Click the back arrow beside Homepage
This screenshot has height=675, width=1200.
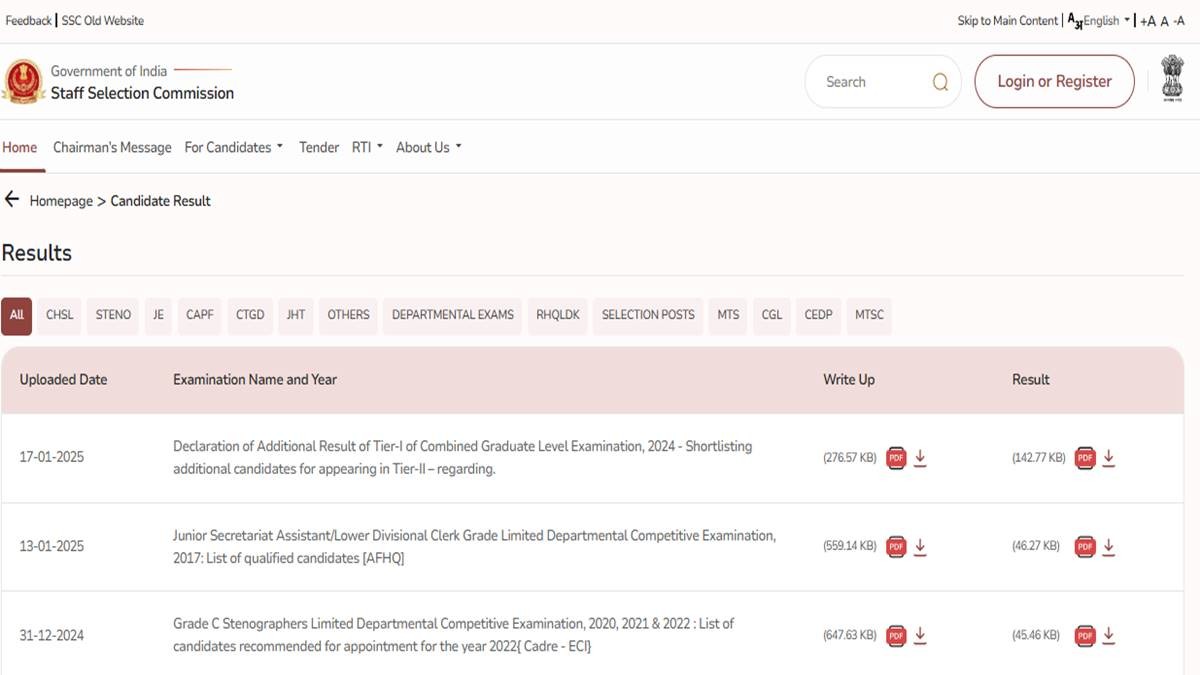pos(12,200)
